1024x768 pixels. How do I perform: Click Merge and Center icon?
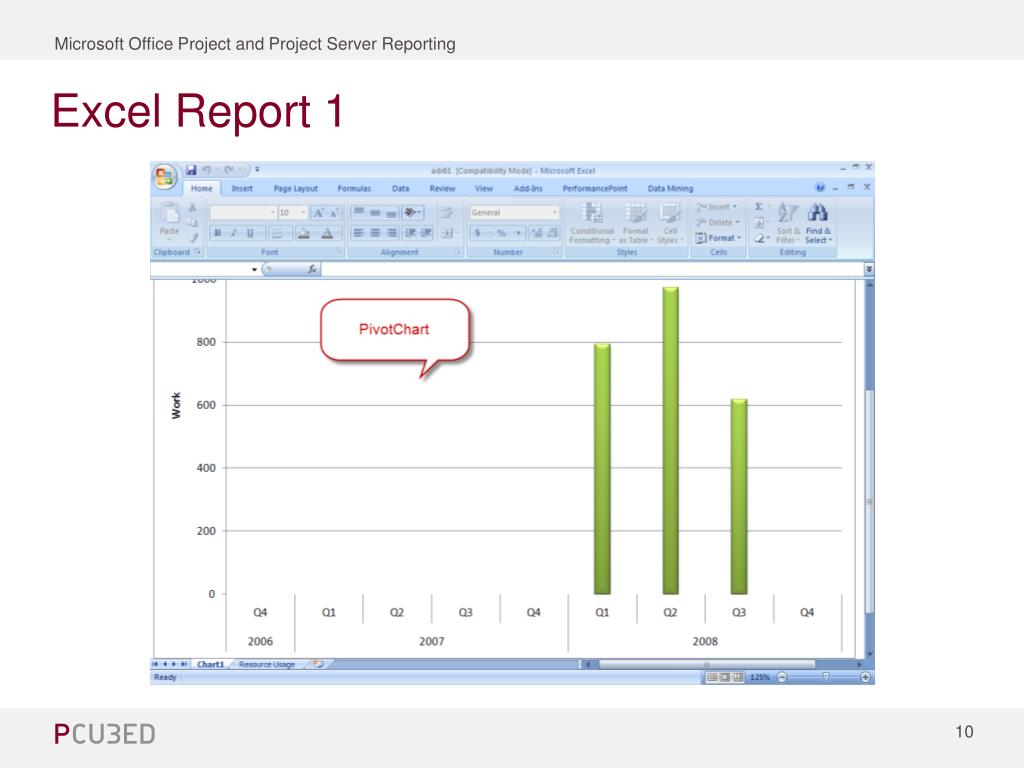click(449, 233)
